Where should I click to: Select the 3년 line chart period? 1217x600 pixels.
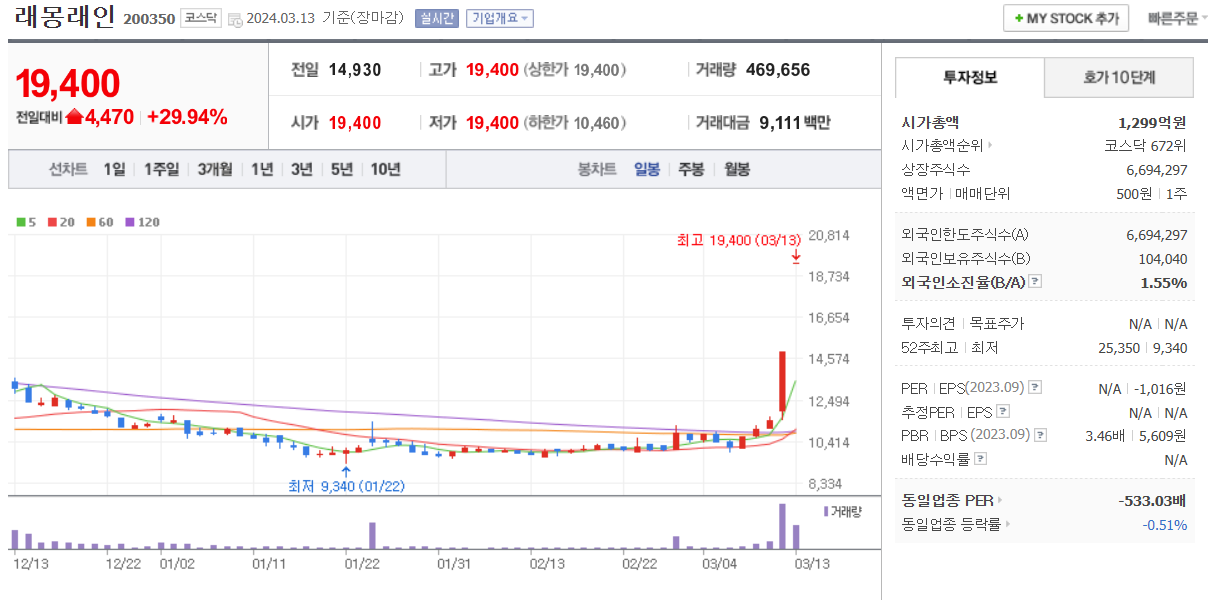pyautogui.click(x=302, y=169)
